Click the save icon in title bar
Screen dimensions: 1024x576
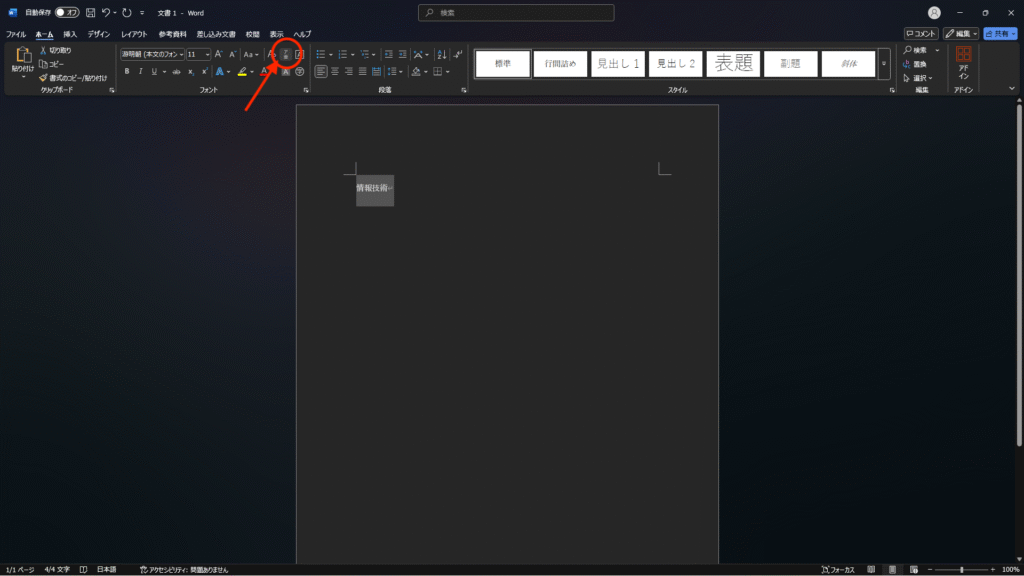(91, 13)
